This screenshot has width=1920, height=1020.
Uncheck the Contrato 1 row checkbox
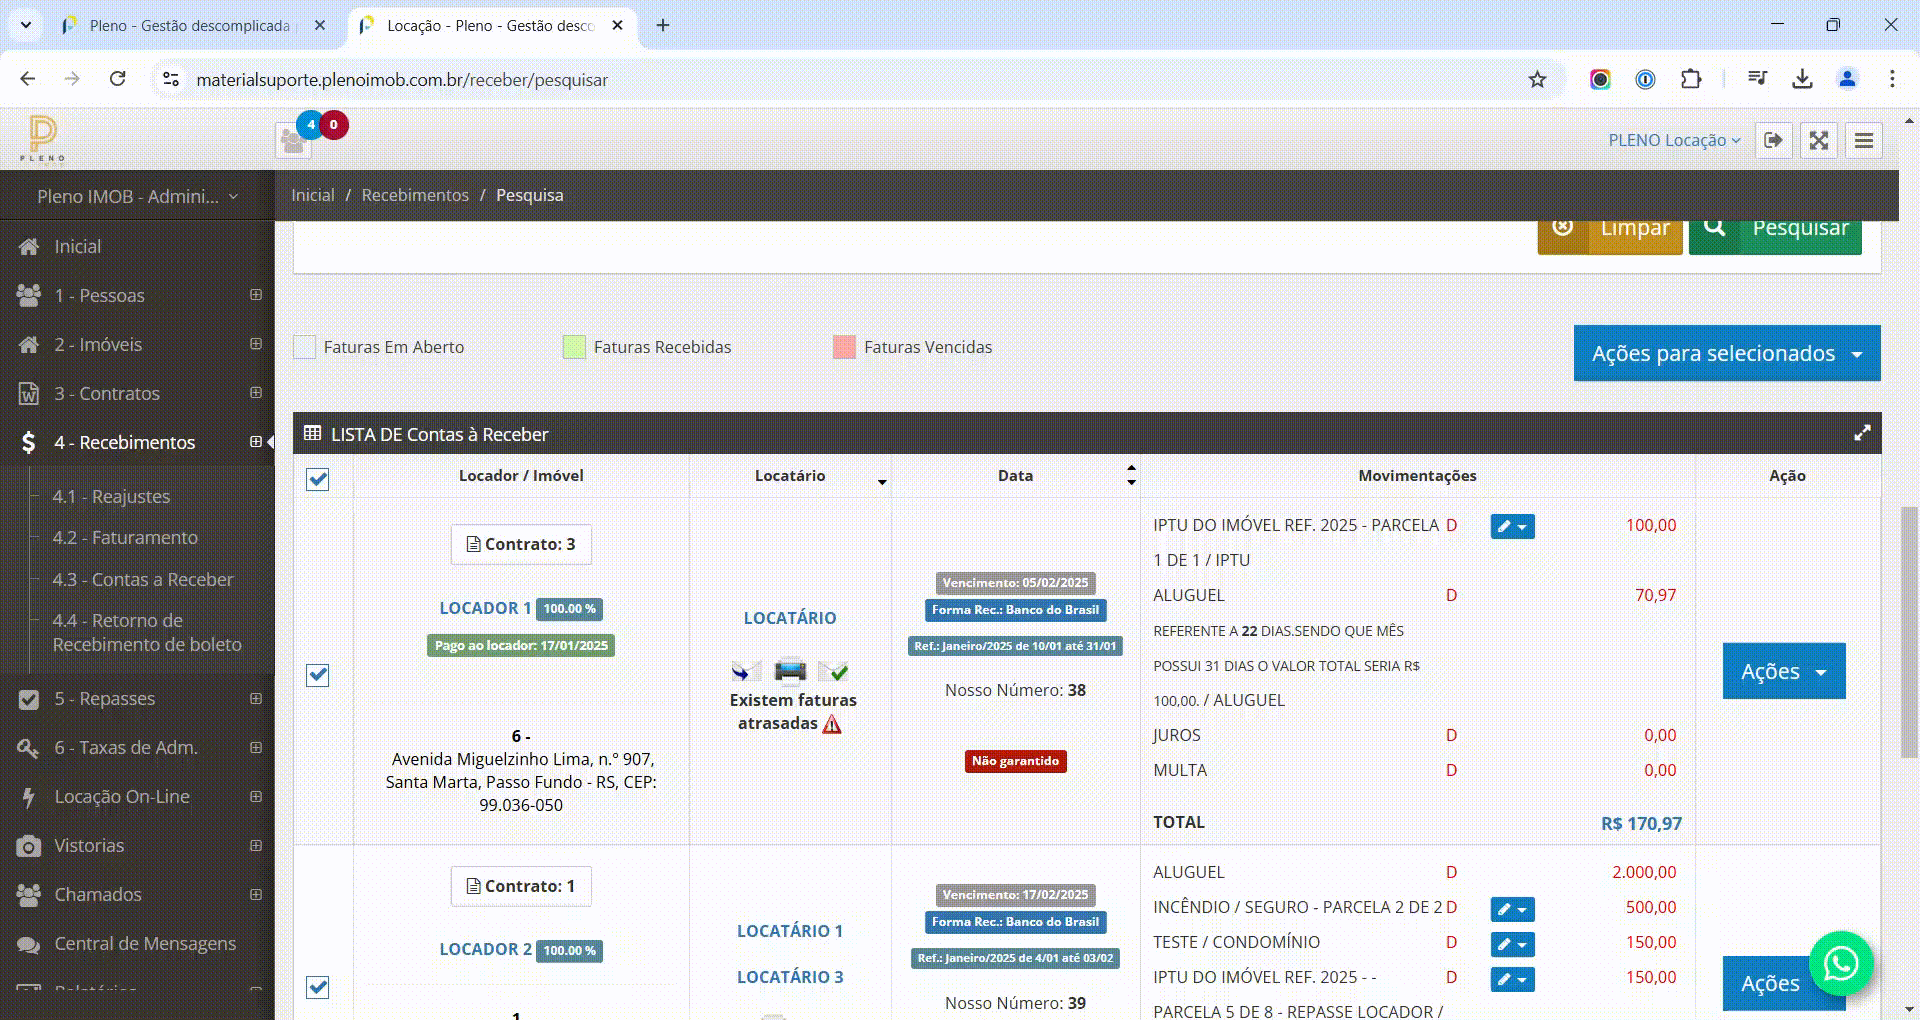(318, 987)
